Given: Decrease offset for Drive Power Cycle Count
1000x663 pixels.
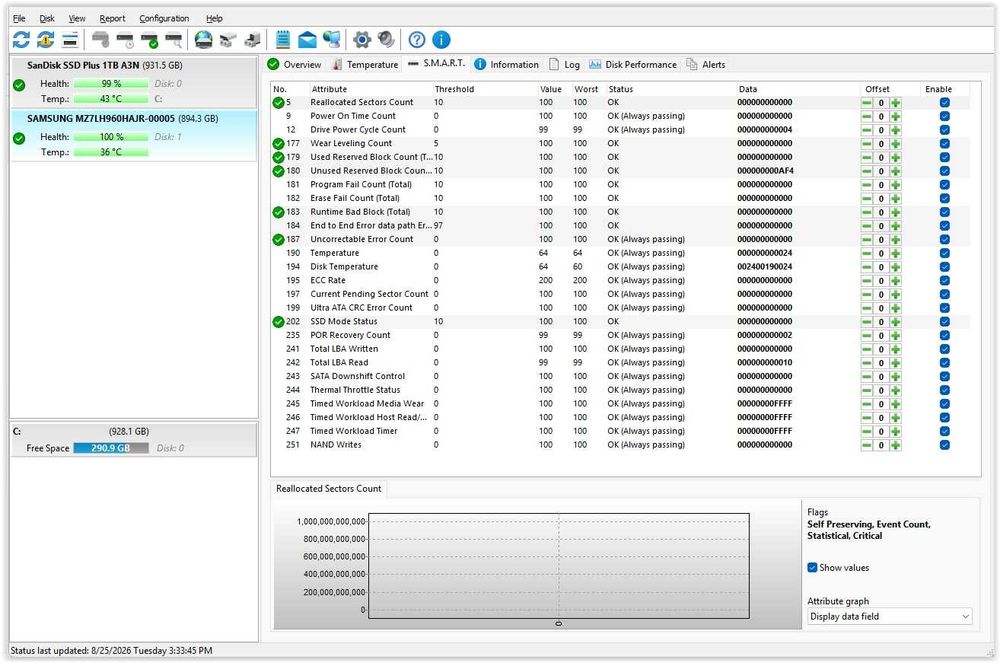Looking at the screenshot, I should pyautogui.click(x=867, y=131).
